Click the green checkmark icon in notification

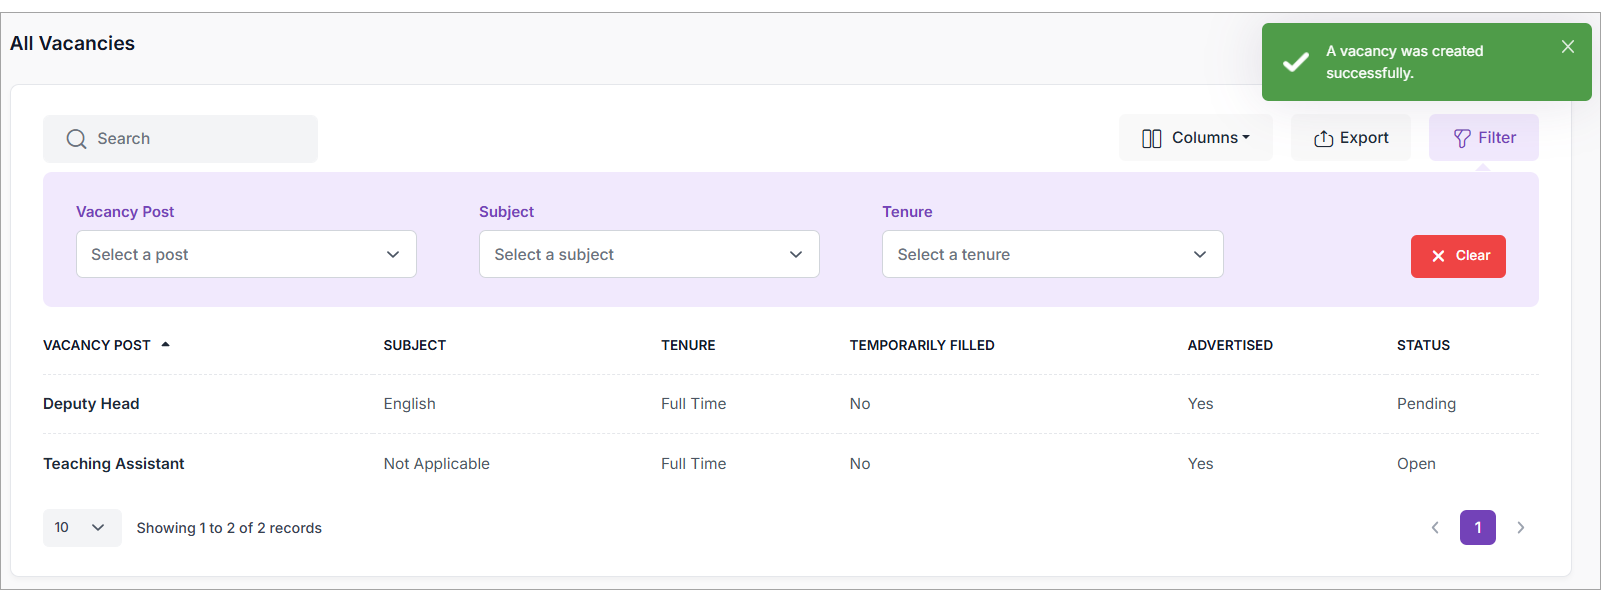click(1296, 62)
